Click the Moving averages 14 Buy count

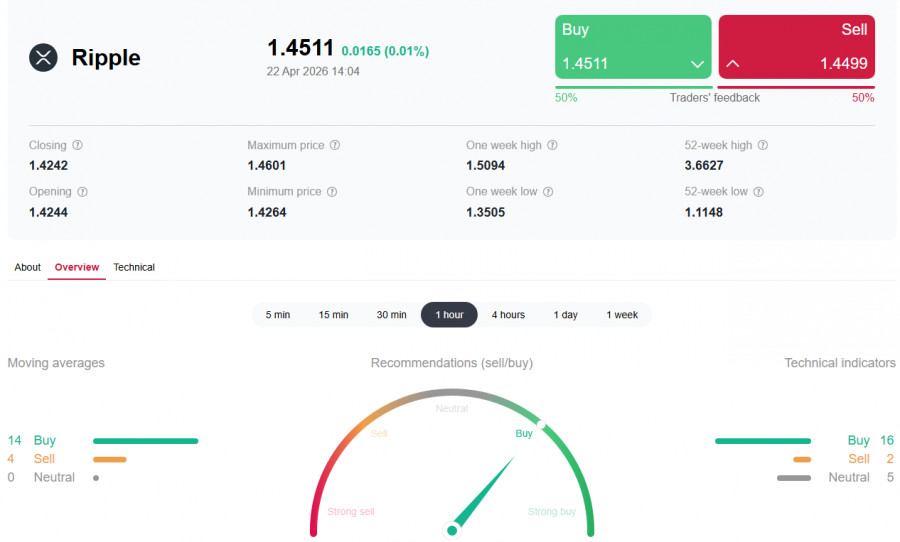pyautogui.click(x=14, y=440)
